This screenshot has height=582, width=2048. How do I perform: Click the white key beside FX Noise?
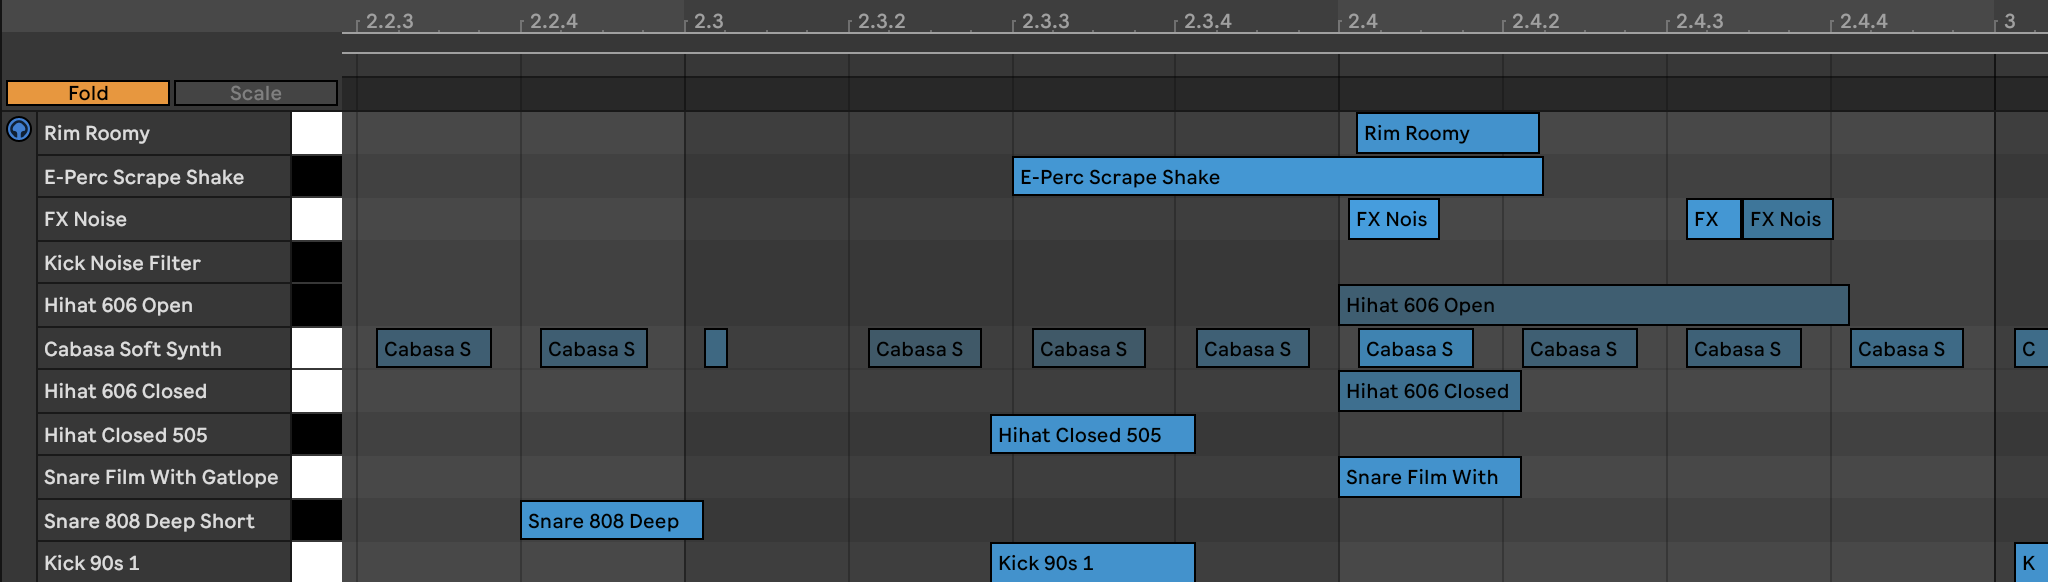click(x=317, y=219)
